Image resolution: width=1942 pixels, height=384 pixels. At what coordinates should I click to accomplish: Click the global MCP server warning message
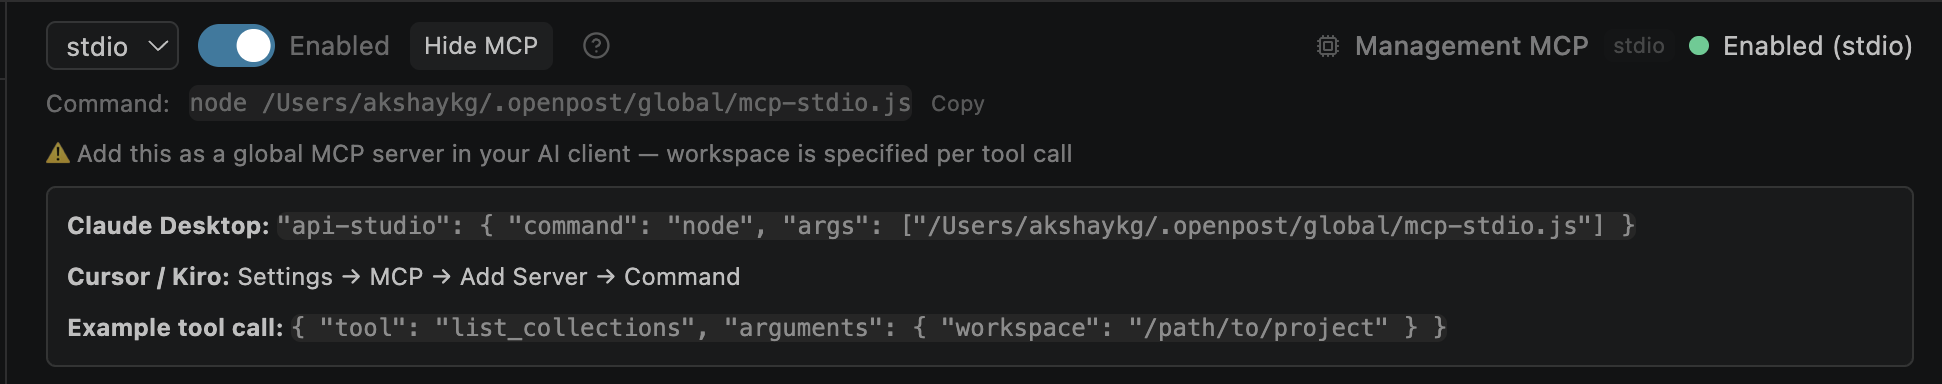pos(574,154)
